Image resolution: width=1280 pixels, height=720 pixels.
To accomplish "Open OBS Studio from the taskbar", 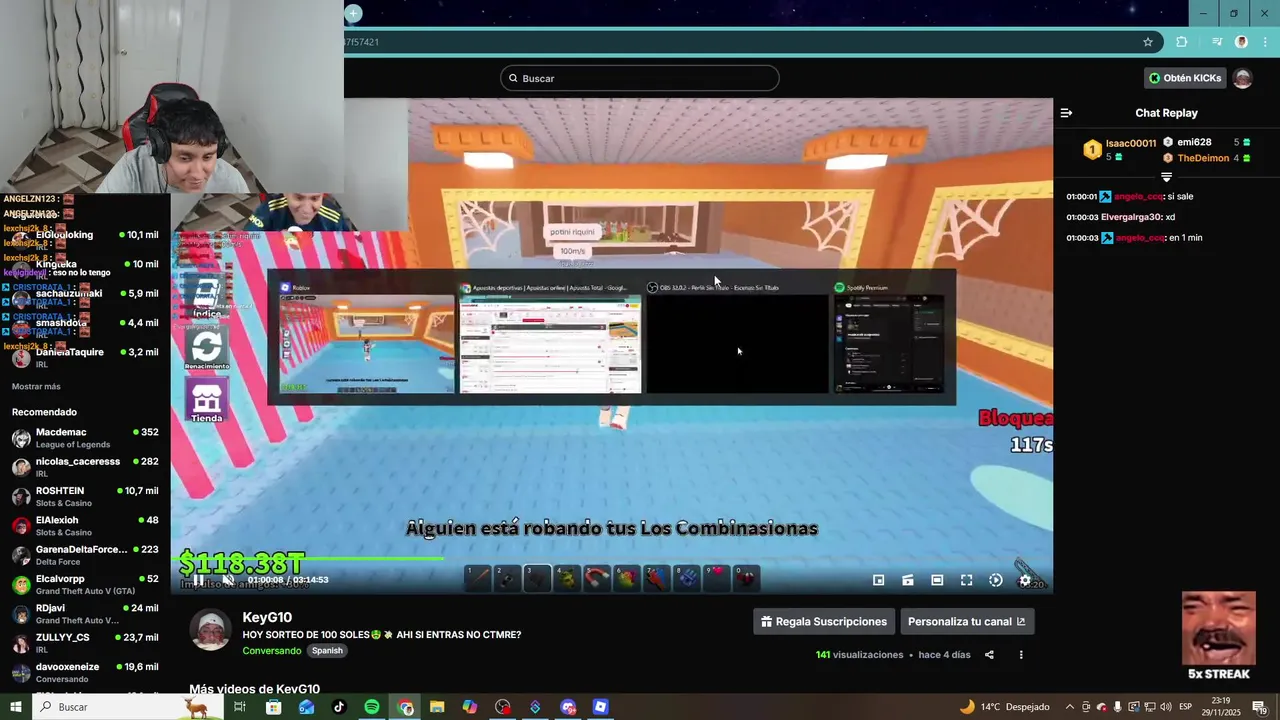I will click(x=502, y=707).
